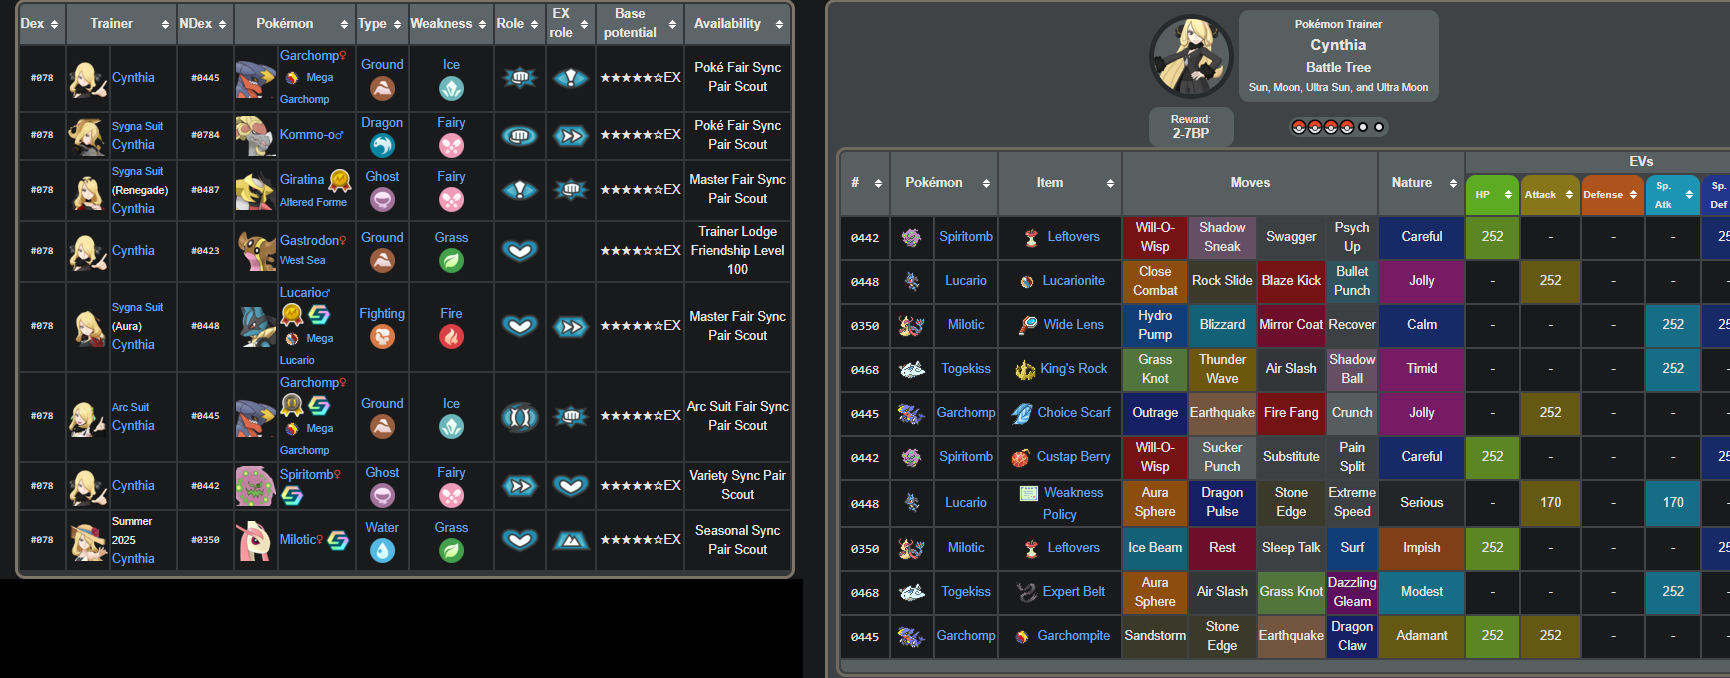1730x678 pixels.
Task: Click the Custap Berry item icon
Action: [x=1021, y=457]
